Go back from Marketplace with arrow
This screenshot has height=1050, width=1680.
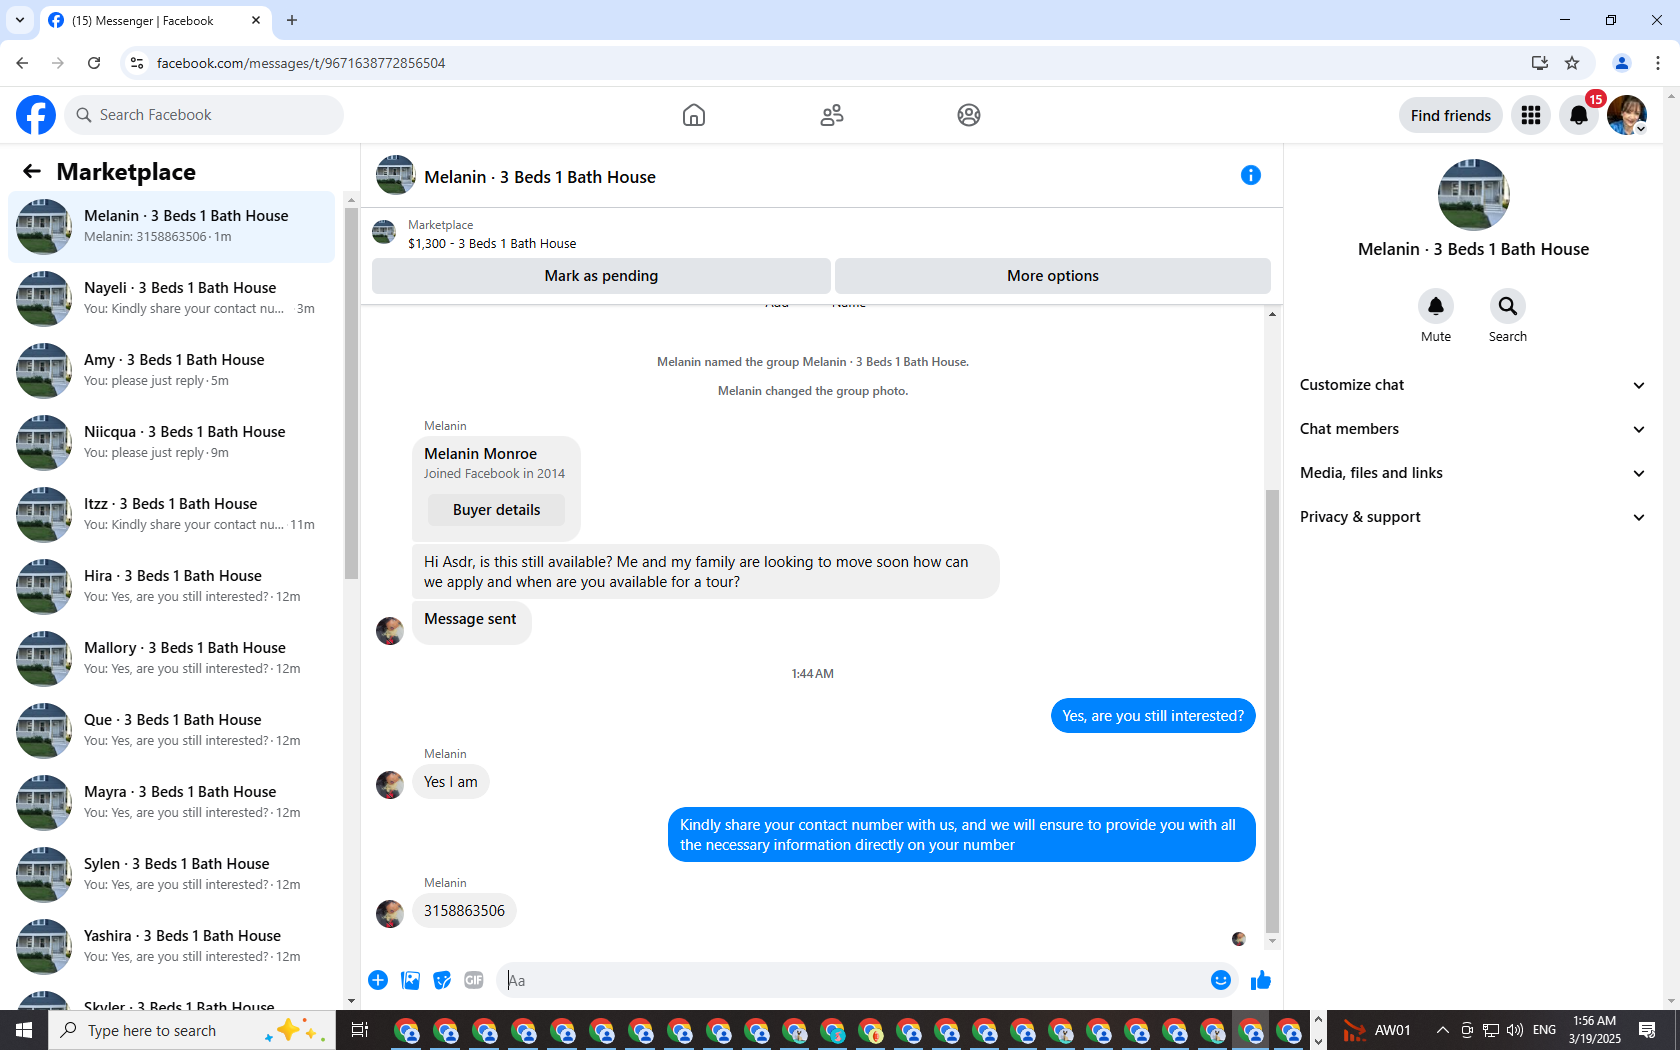(32, 172)
